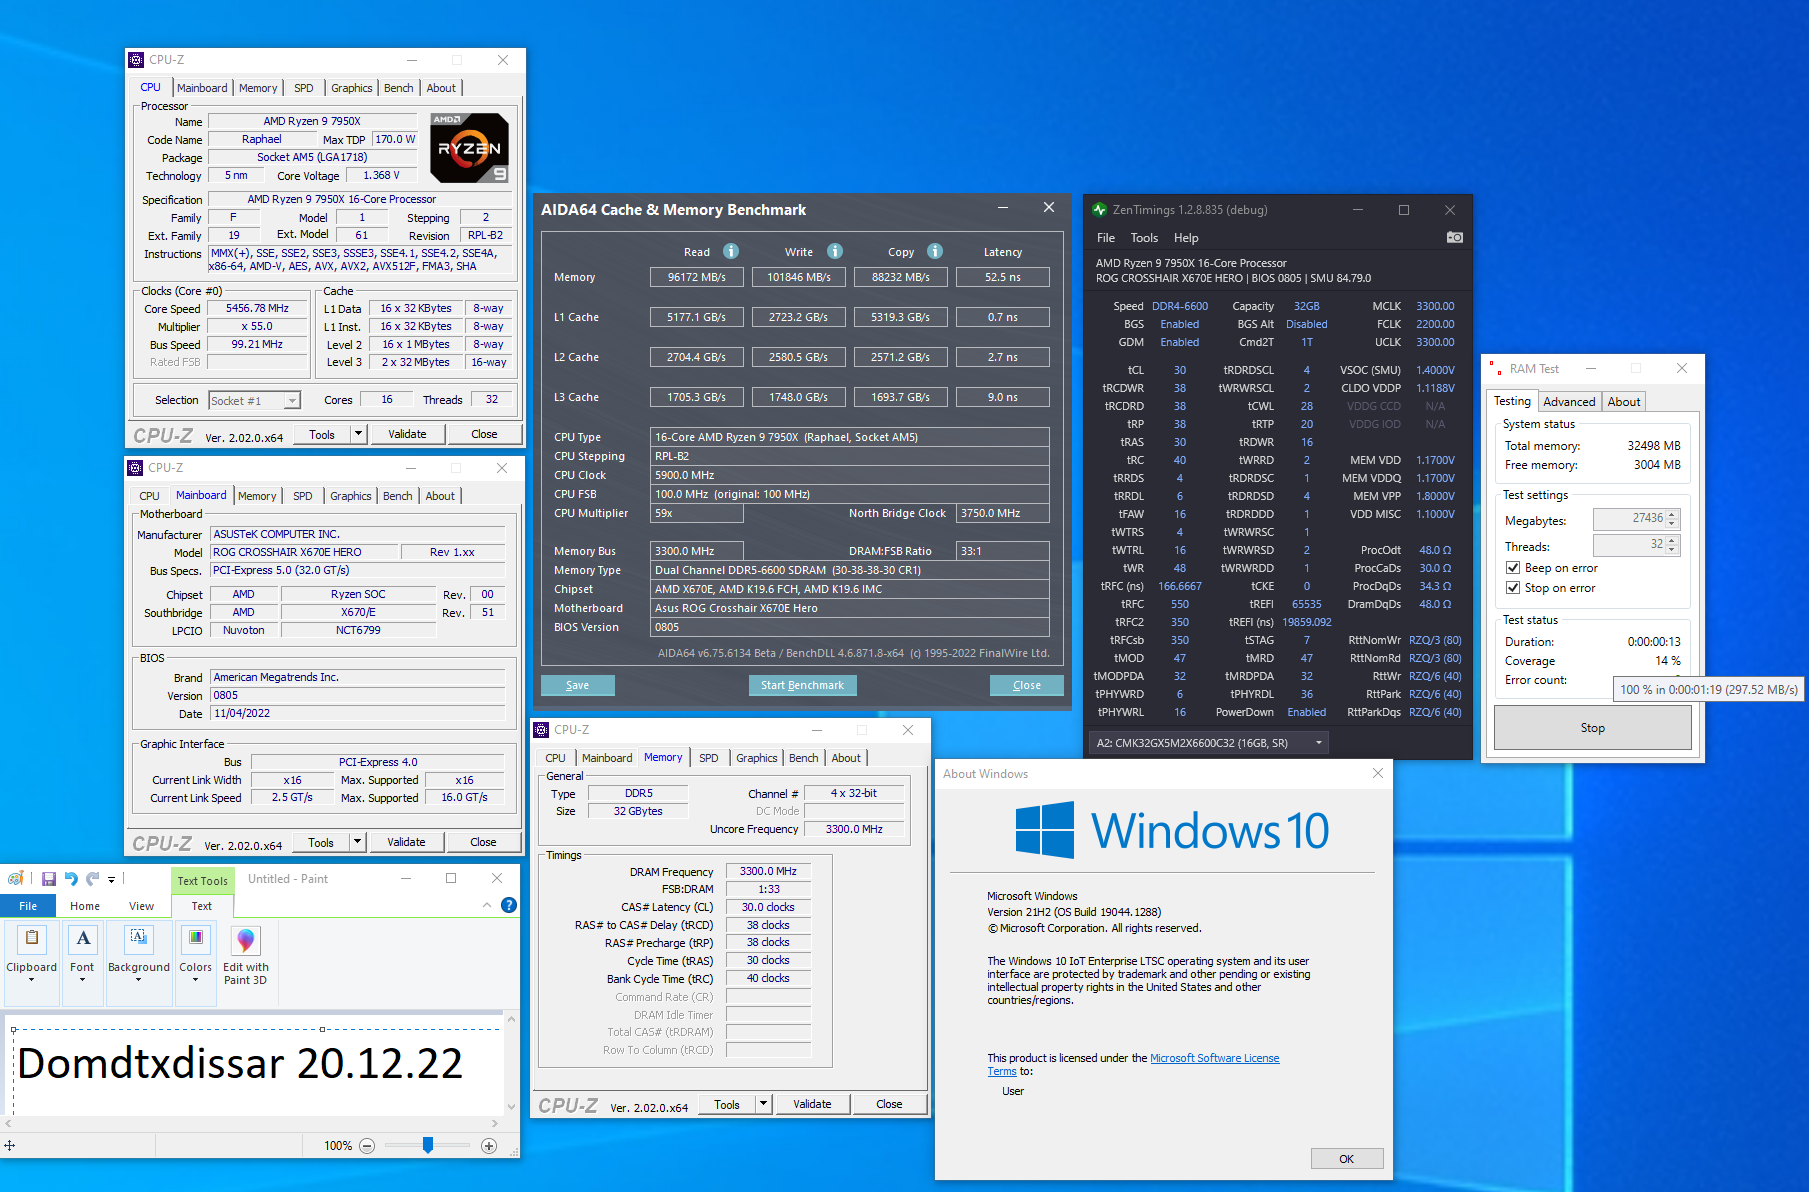This screenshot has height=1192, width=1809.
Task: Click Validate in the CPU-Z CPU window
Action: 407,434
